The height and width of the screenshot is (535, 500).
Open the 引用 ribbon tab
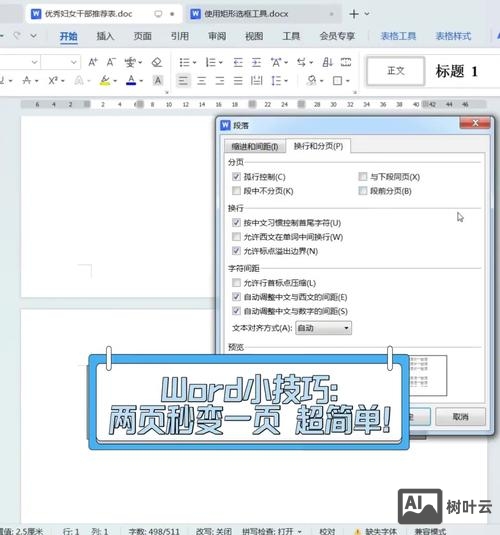pos(180,36)
